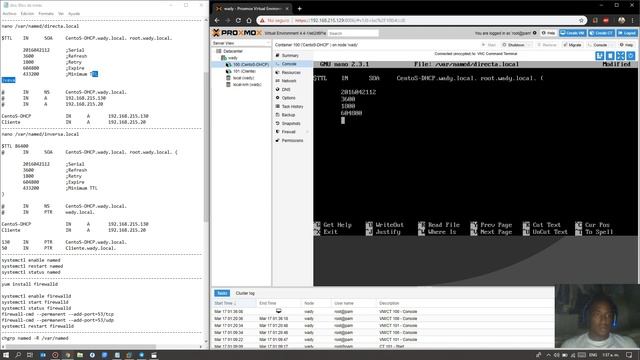
Task: Click the Logout button
Action: pyautogui.click(x=627, y=33)
